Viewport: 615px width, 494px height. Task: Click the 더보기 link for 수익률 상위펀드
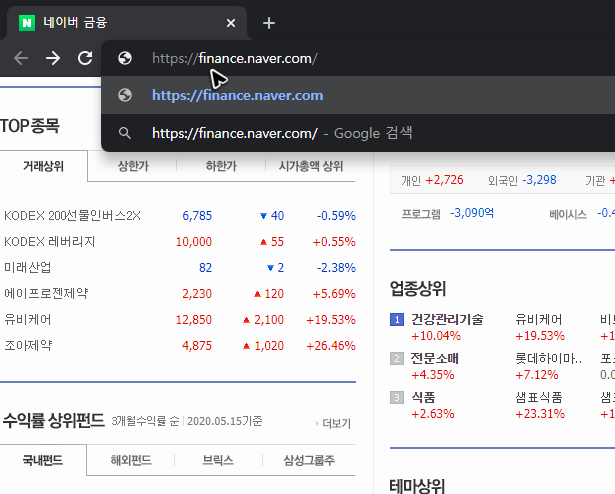tap(333, 423)
